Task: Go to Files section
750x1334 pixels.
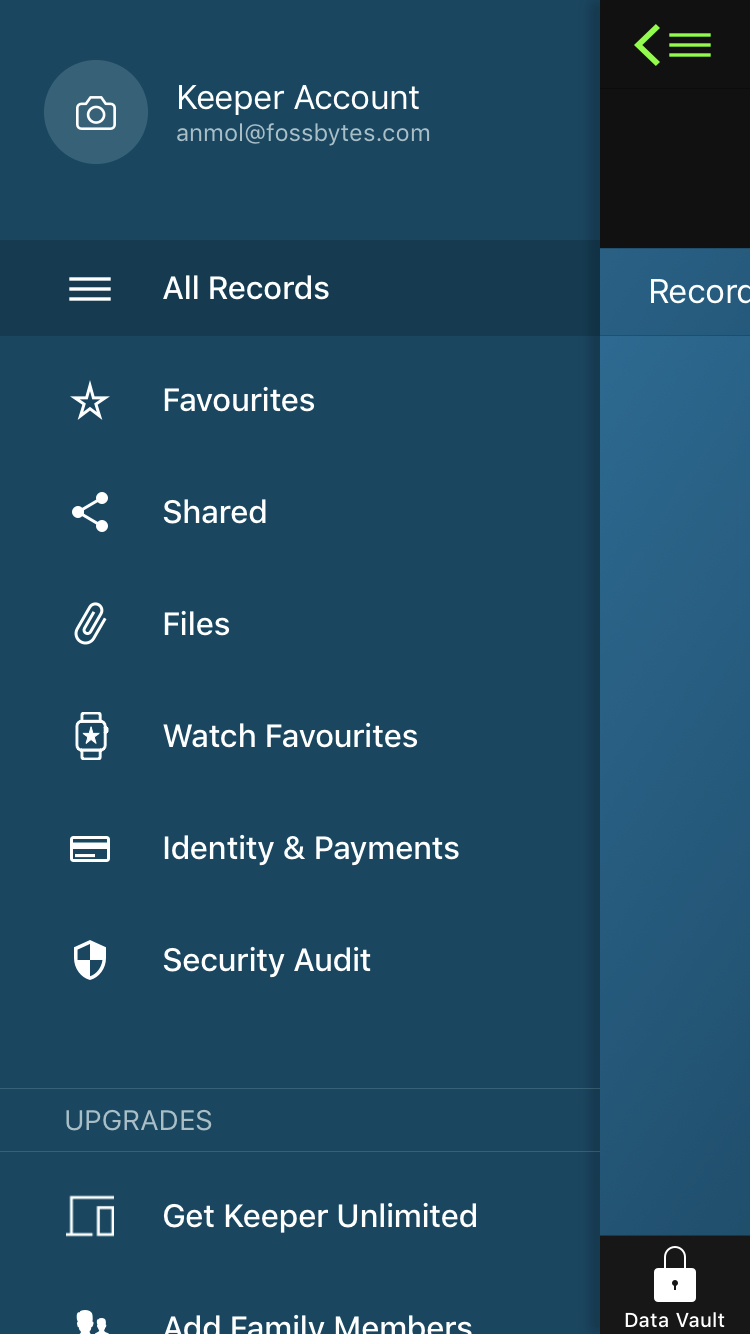Action: tap(196, 624)
